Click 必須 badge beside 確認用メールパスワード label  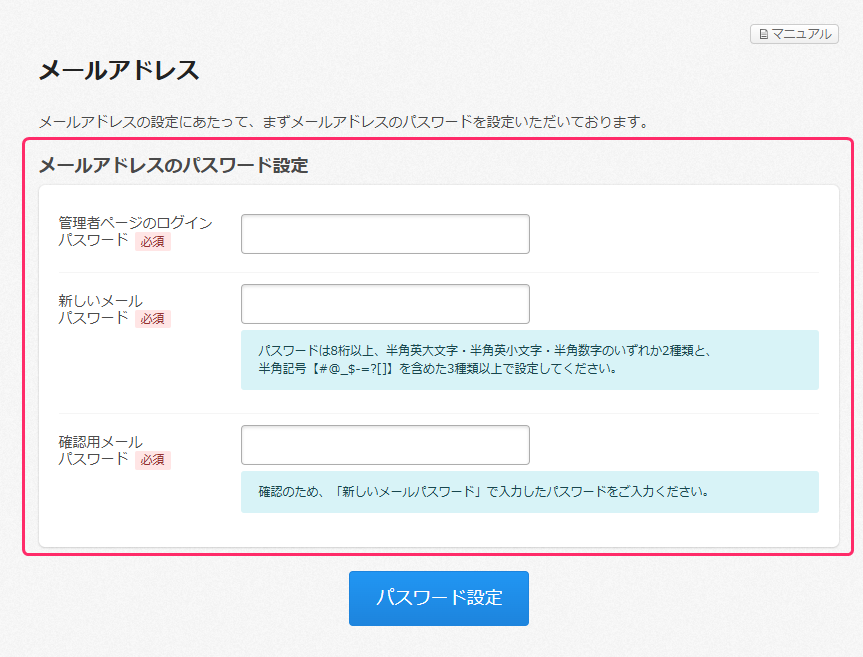(x=153, y=460)
